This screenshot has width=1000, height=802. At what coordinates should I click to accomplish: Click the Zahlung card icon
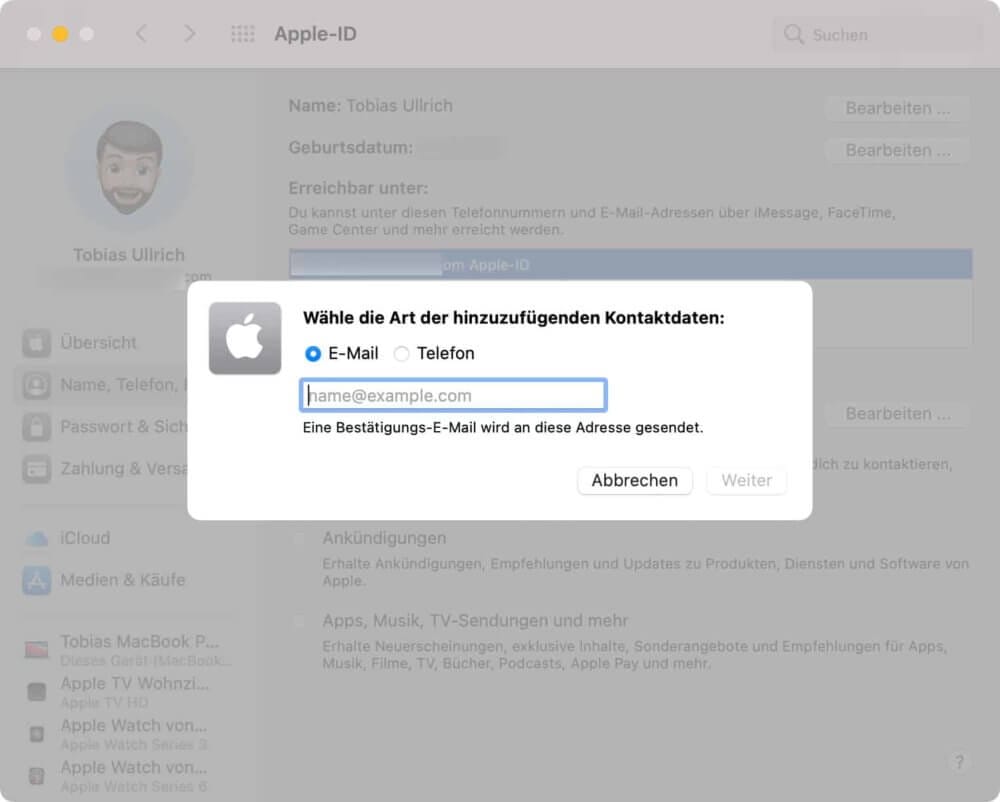[x=36, y=469]
